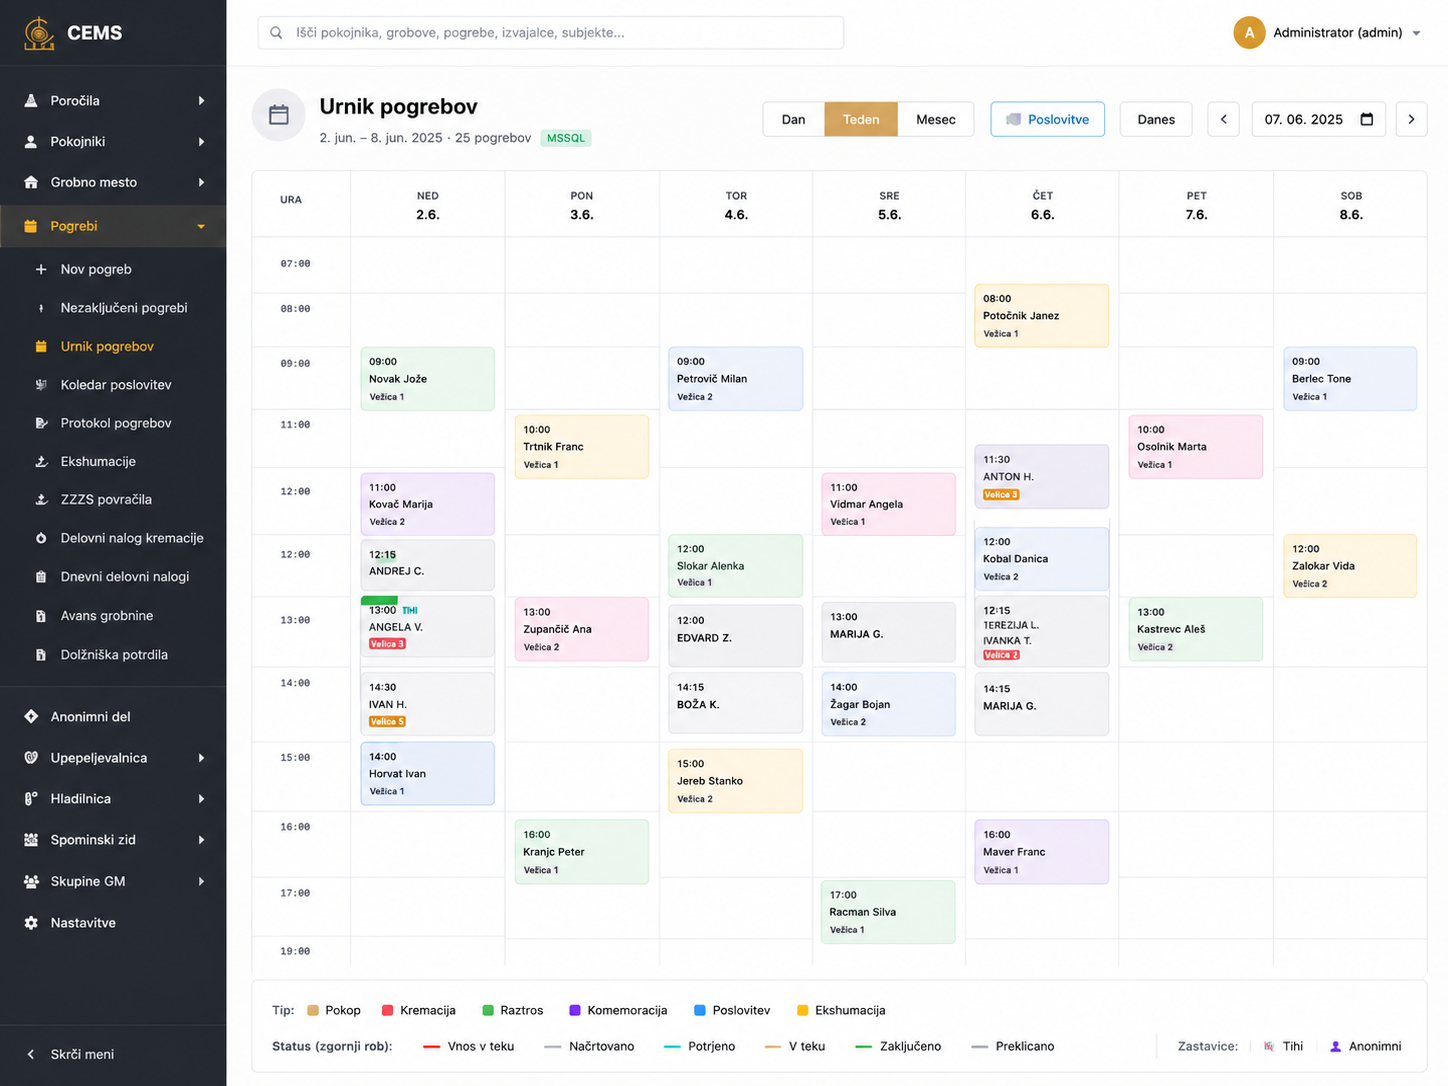Click the 07. 06. 2025 date field
This screenshot has height=1086, width=1448.
tap(1319, 119)
